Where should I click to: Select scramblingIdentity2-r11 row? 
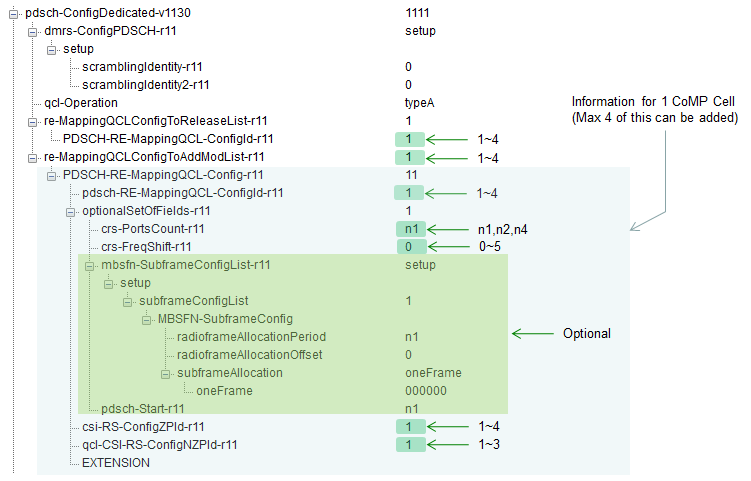[146, 85]
